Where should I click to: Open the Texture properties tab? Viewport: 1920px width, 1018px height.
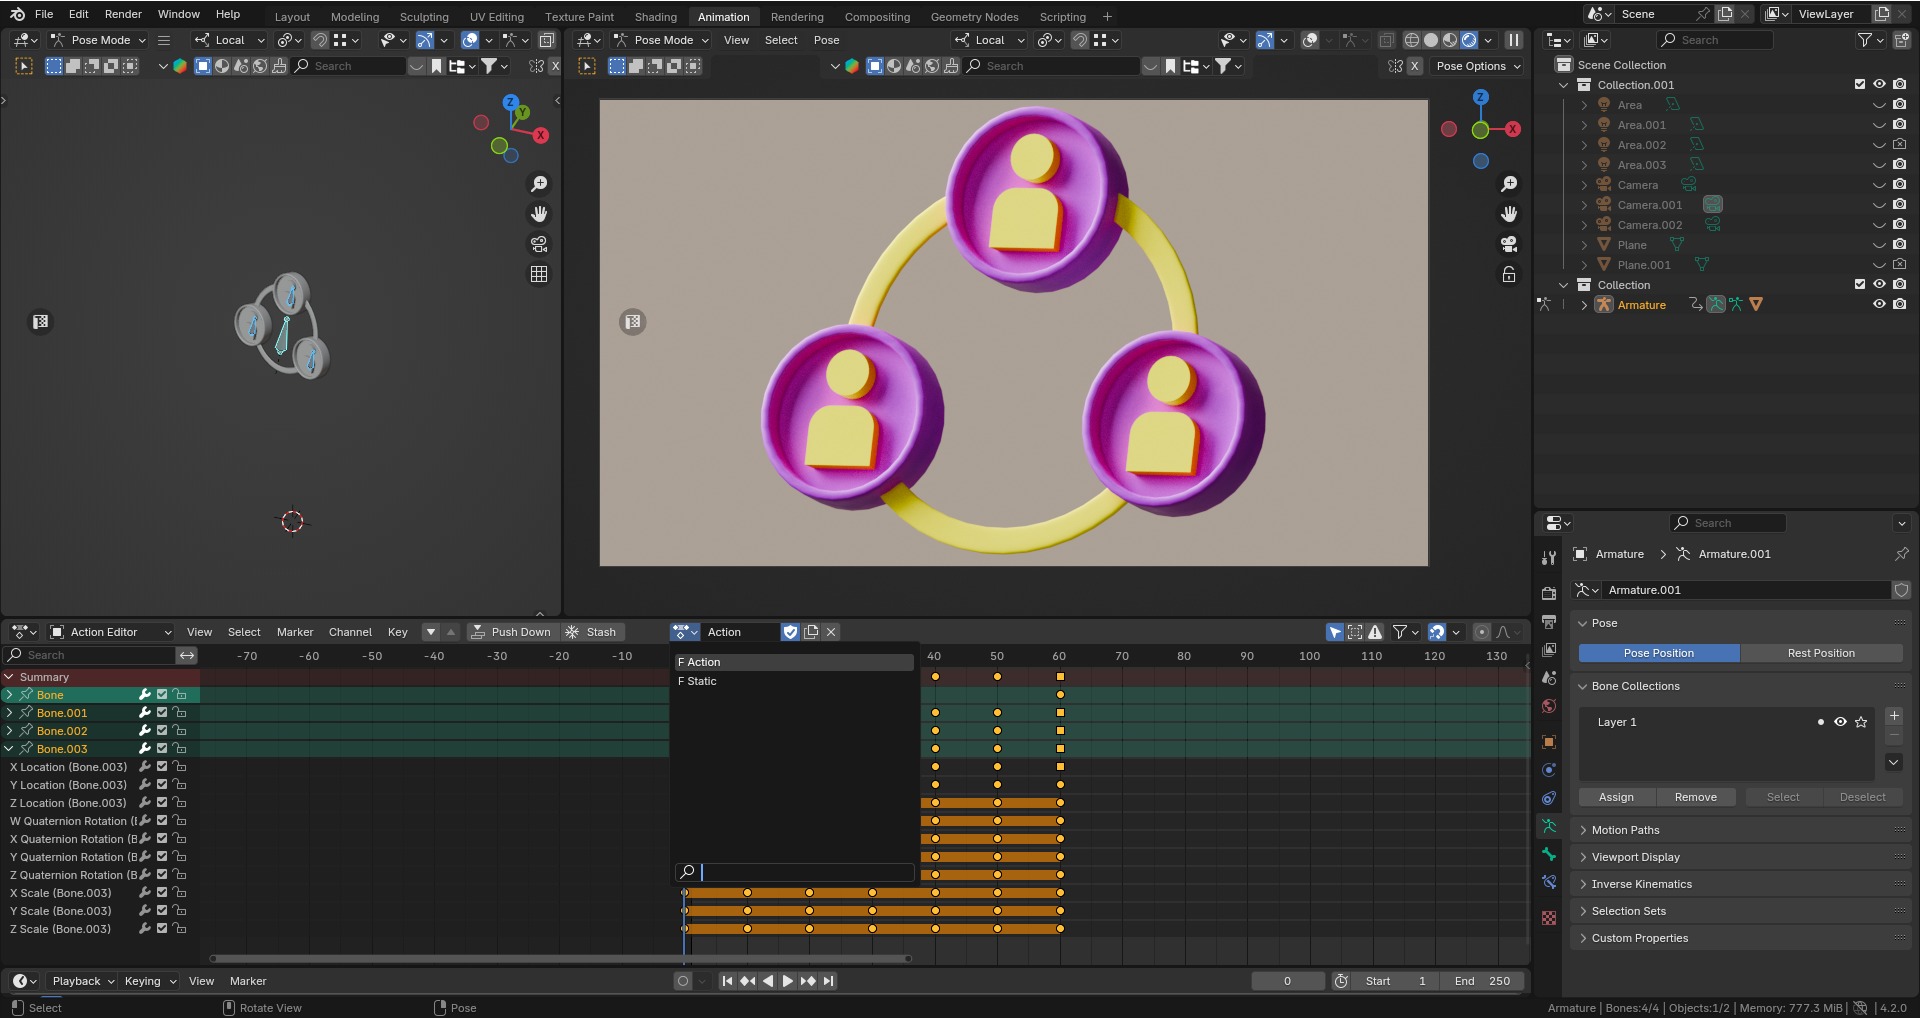1549,918
